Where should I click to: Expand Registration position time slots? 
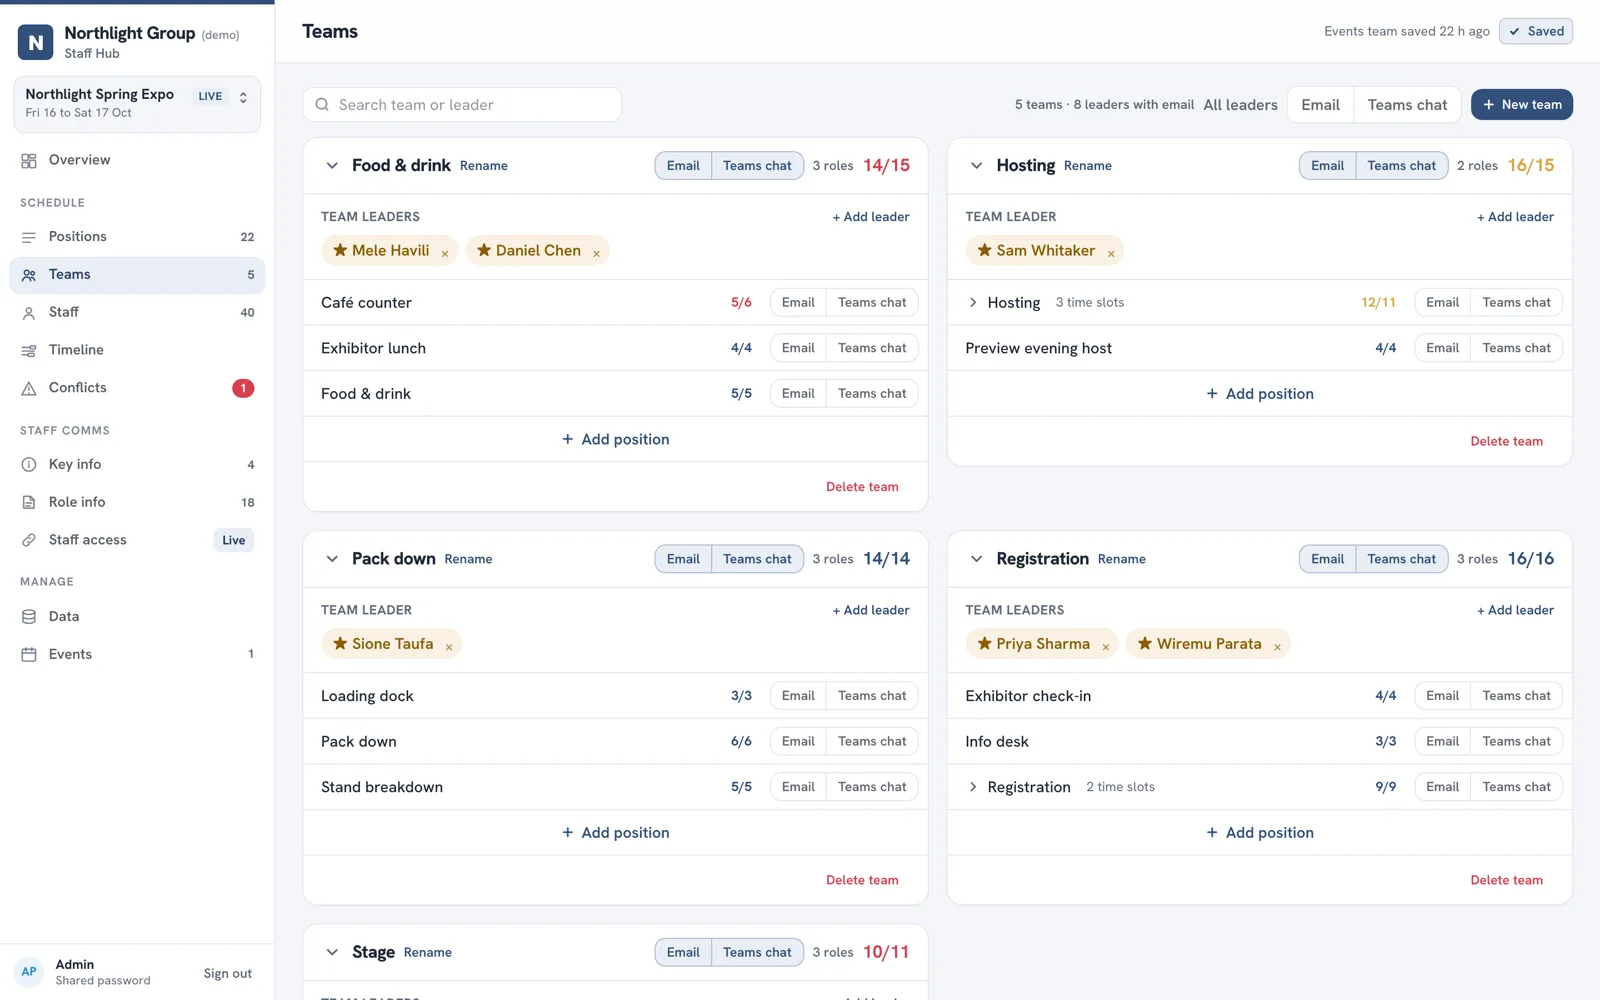tap(973, 788)
